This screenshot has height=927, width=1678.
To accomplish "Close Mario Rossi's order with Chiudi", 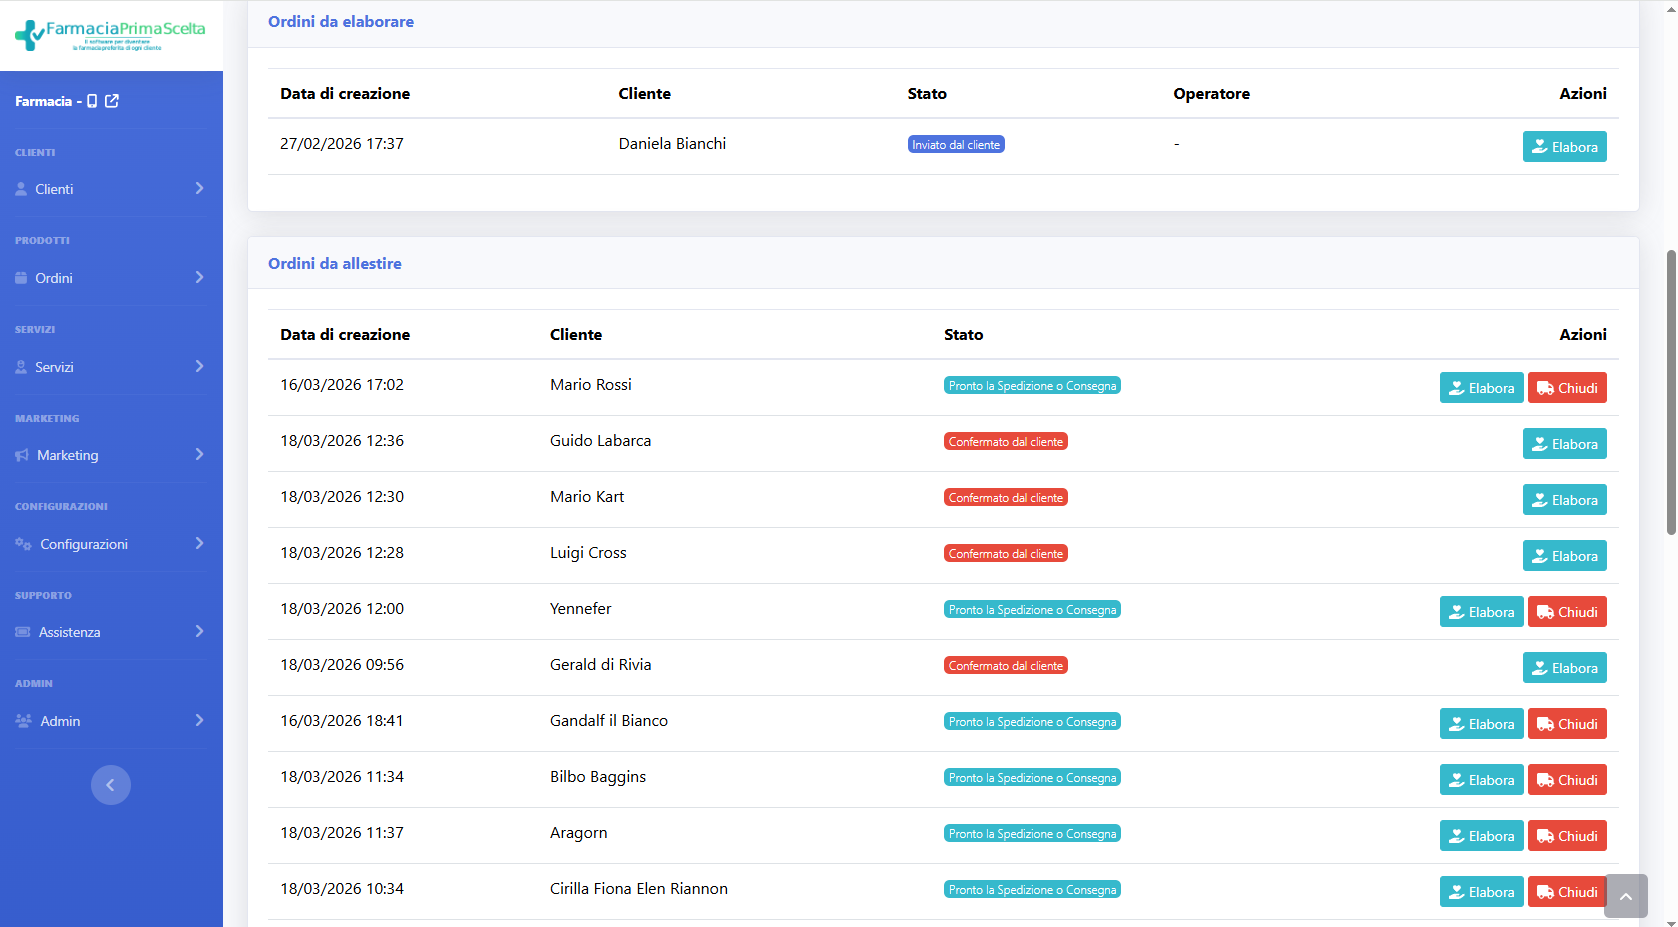I will (x=1567, y=388).
